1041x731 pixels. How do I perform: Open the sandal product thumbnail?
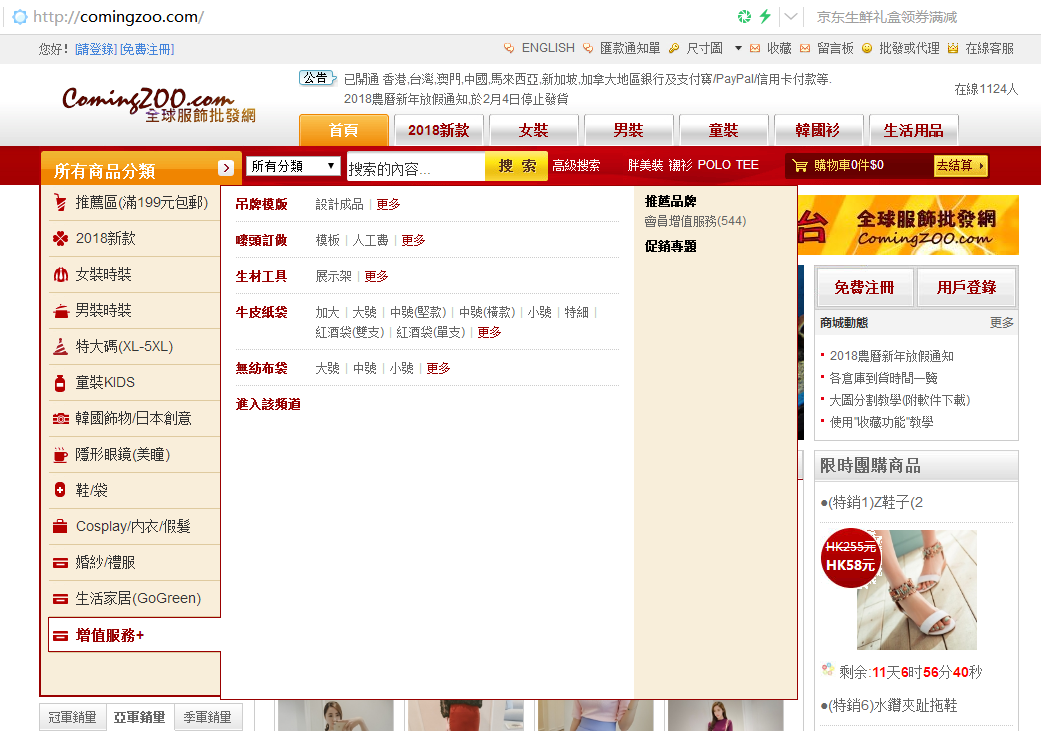(916, 590)
